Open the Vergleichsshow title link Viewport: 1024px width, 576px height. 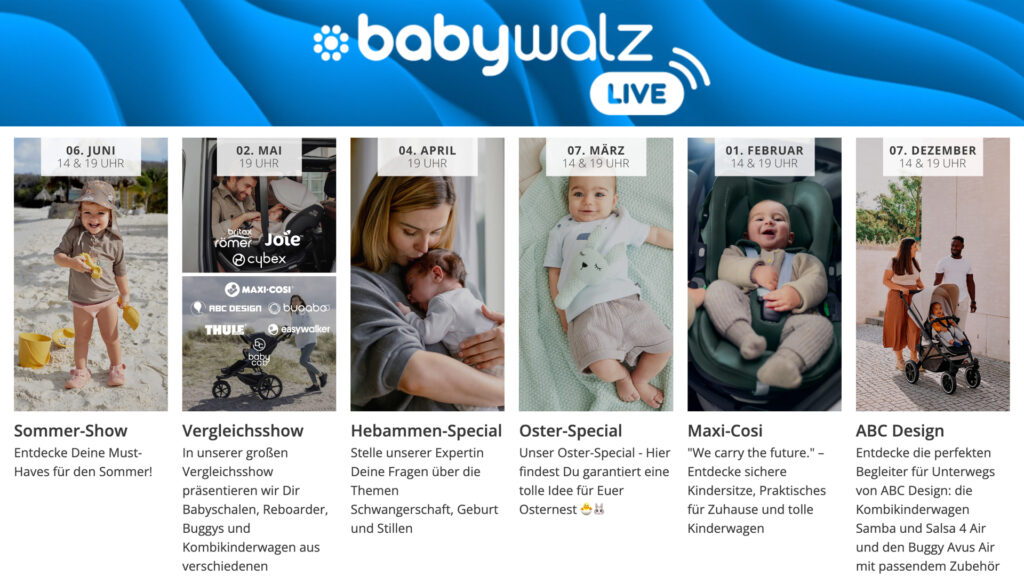(x=243, y=431)
